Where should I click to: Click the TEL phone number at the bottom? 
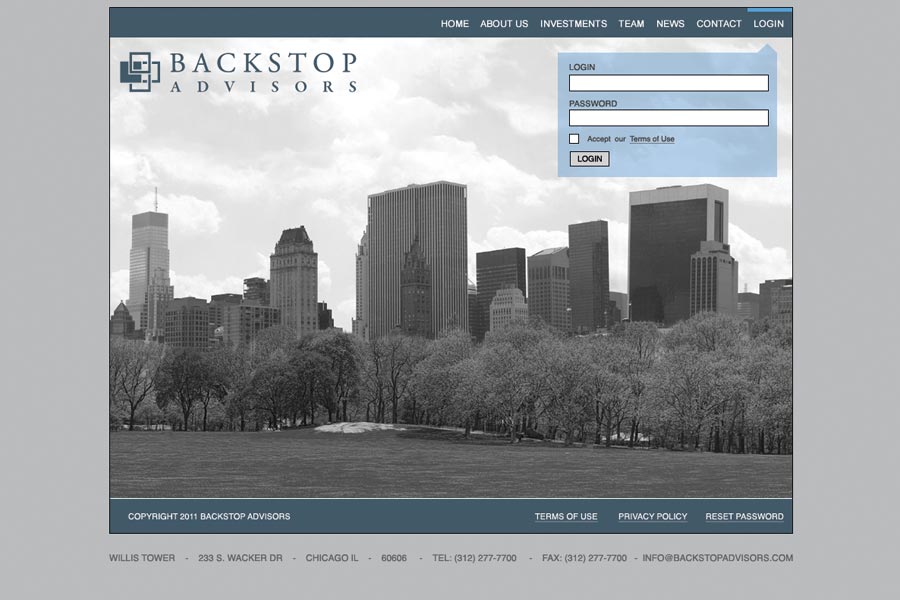[x=474, y=558]
